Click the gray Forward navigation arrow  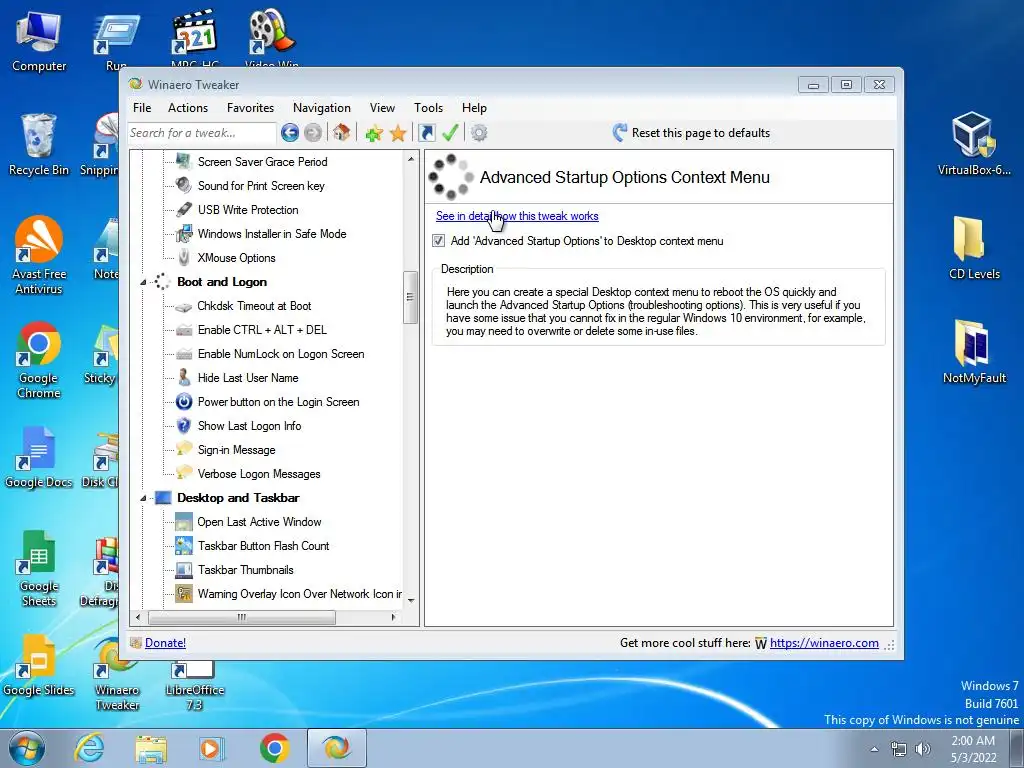tap(313, 133)
